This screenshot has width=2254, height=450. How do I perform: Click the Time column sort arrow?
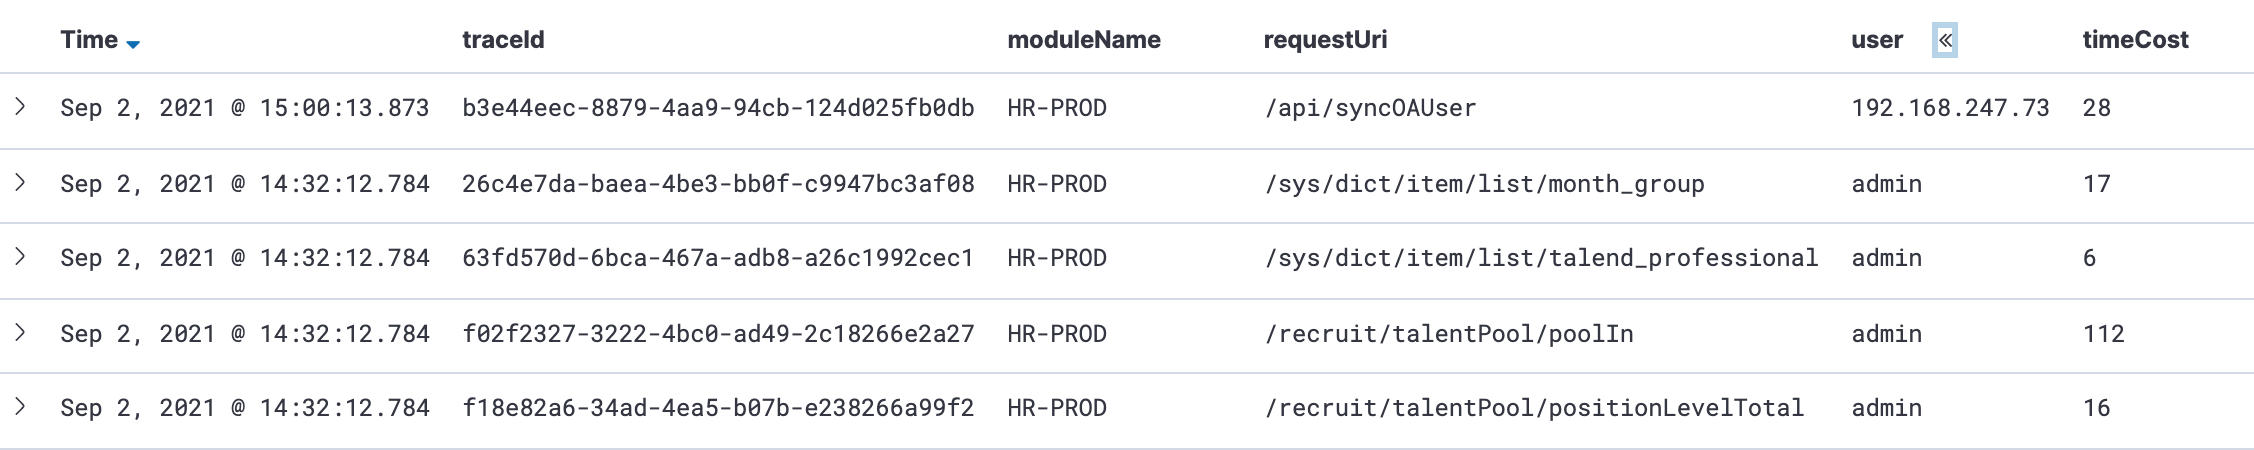133,44
